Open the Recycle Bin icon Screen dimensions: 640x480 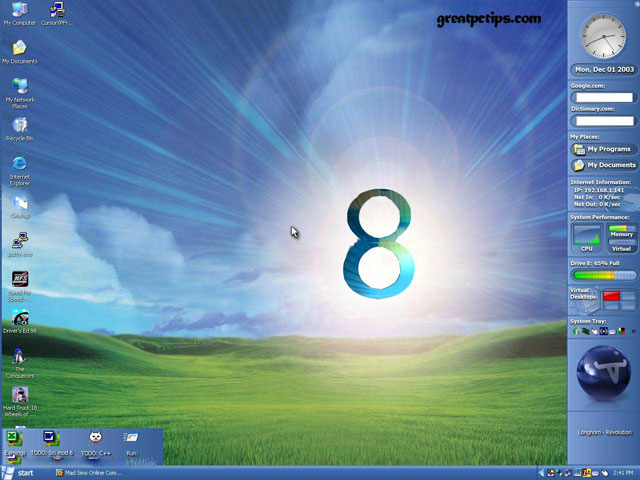[x=18, y=126]
